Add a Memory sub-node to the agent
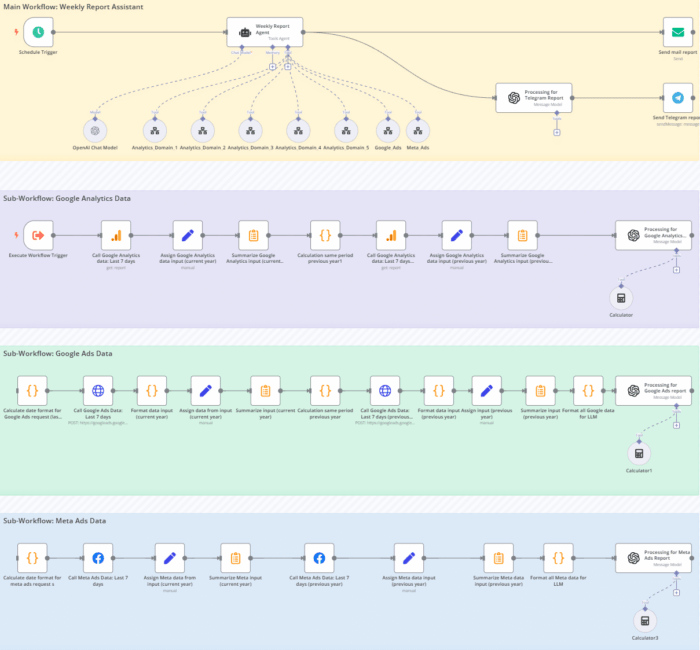 coord(272,67)
